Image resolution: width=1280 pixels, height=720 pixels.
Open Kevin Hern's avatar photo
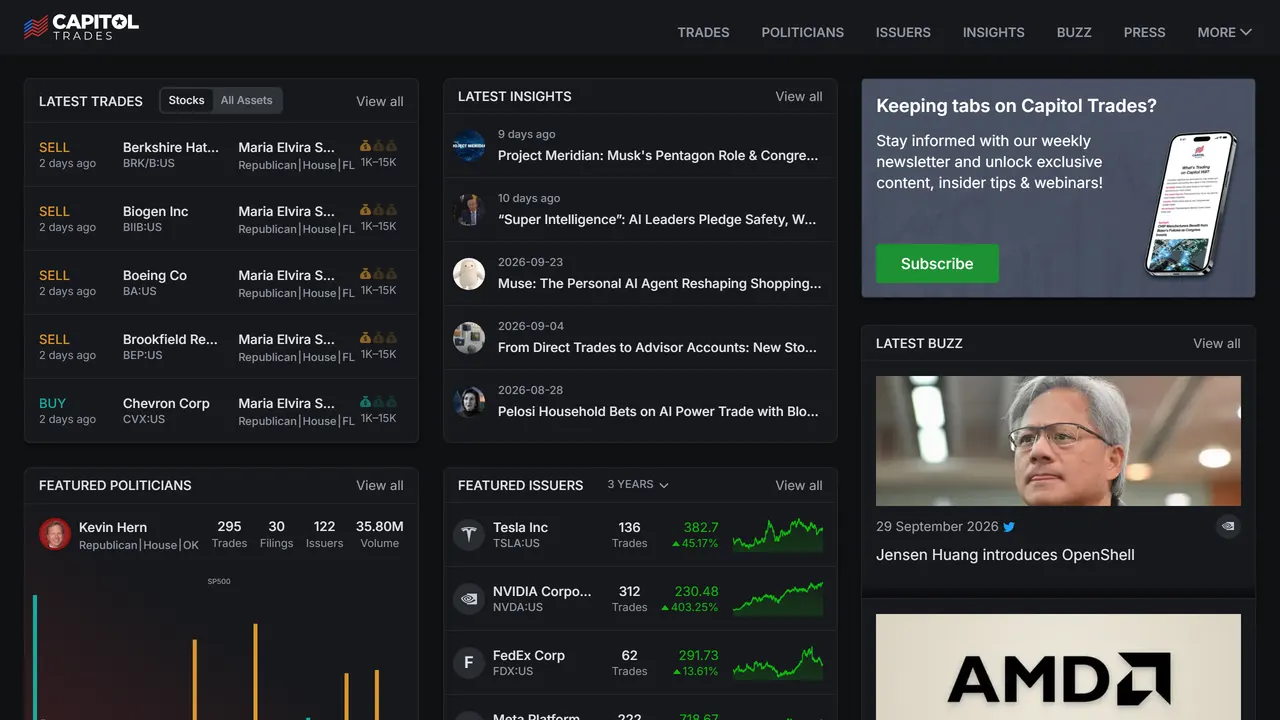click(x=55, y=534)
